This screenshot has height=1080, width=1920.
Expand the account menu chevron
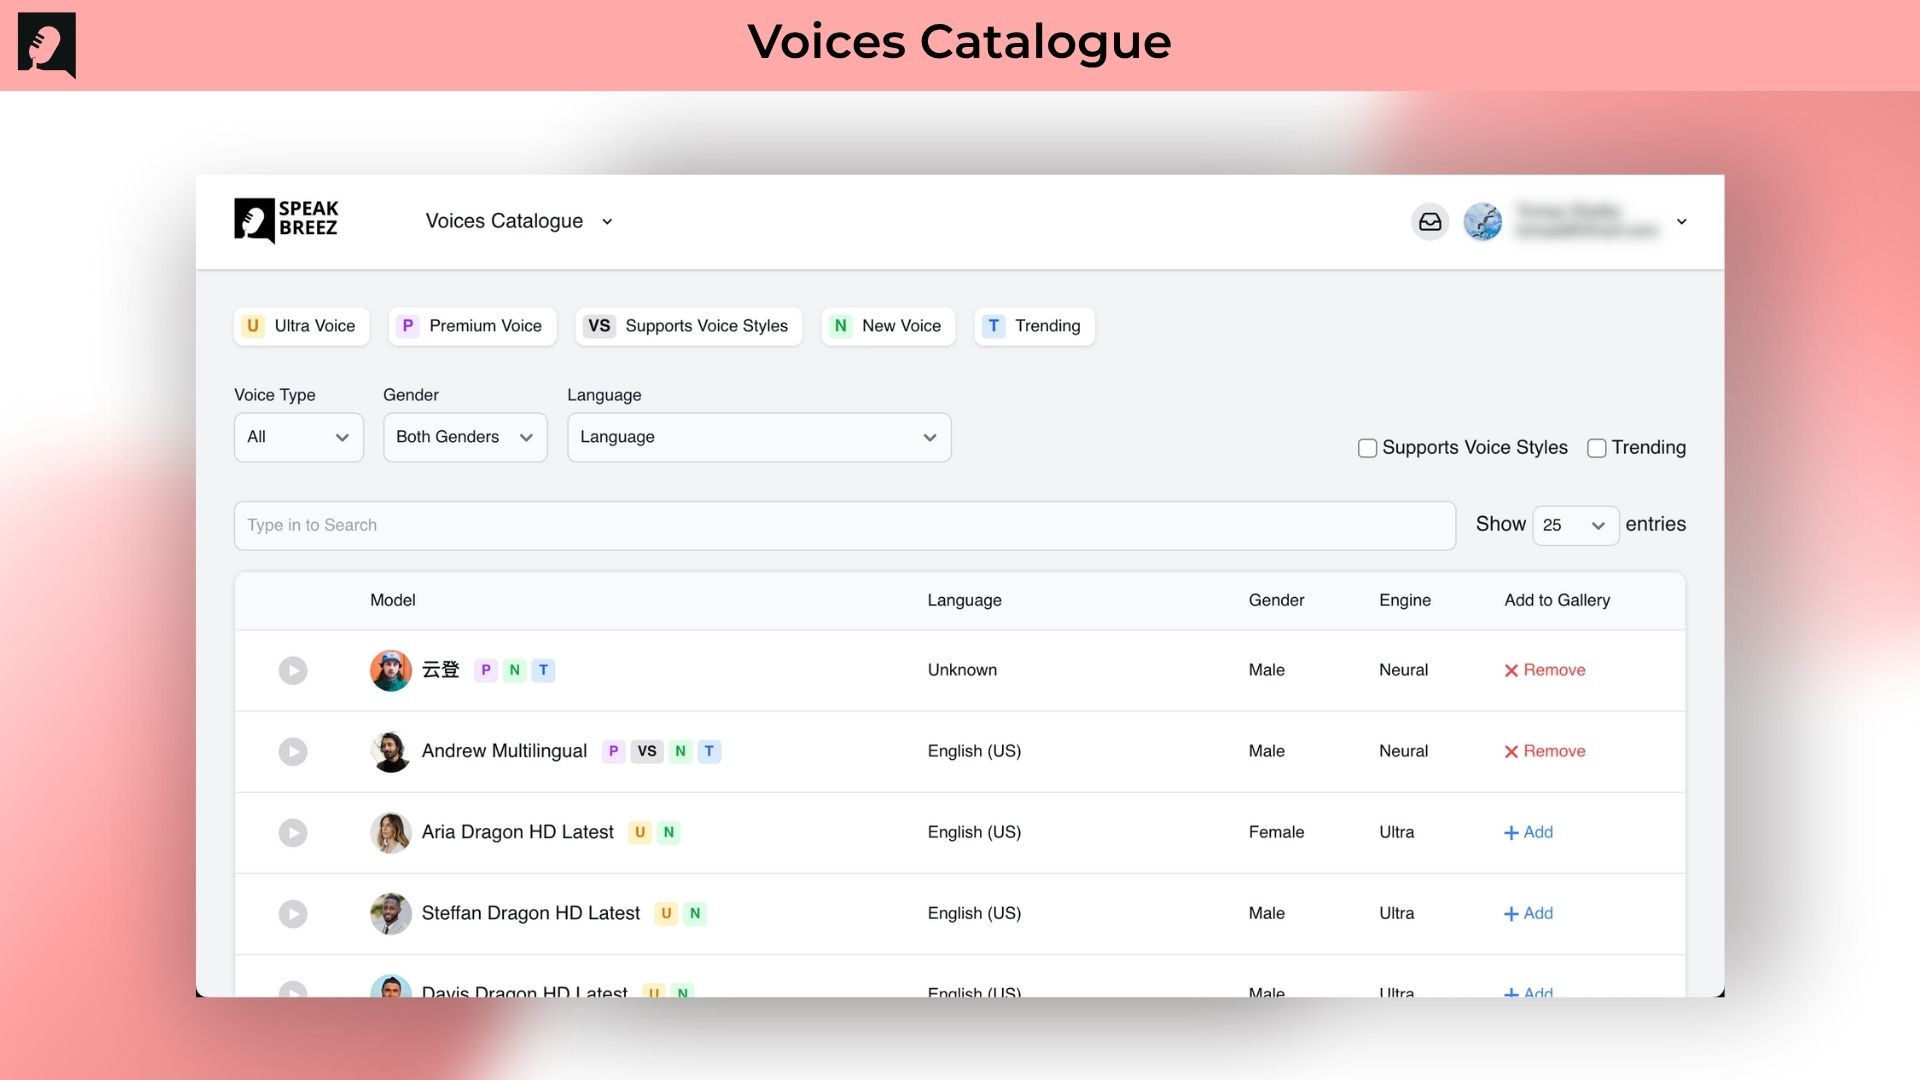1682,222
